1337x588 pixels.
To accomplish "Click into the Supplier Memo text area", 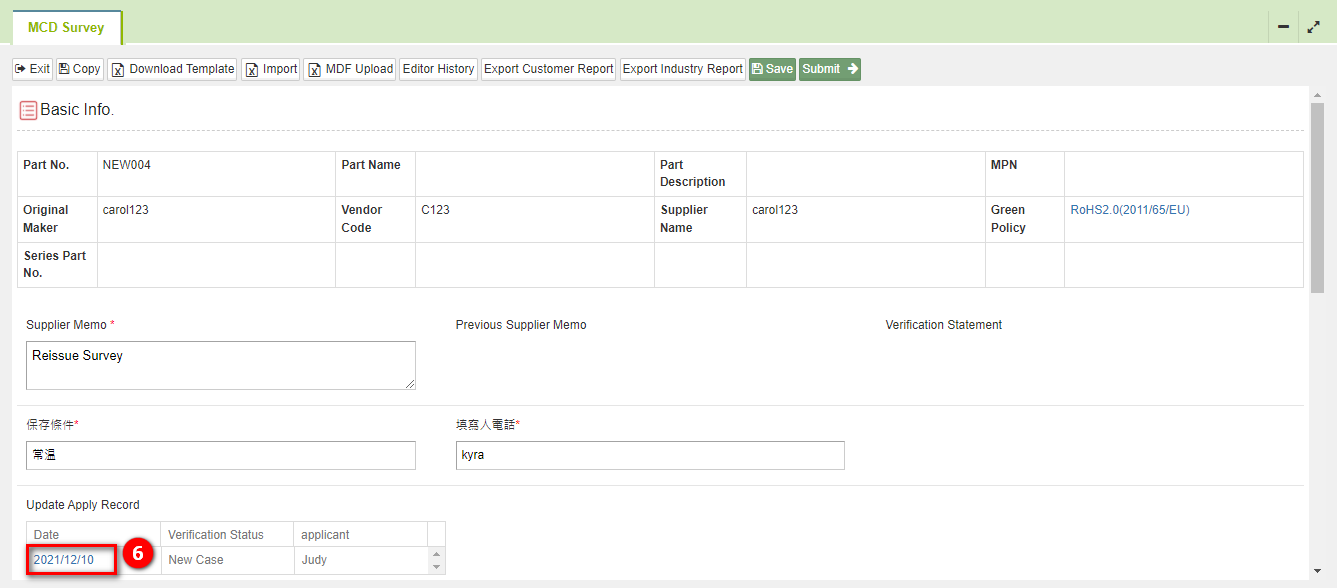I will coord(221,365).
